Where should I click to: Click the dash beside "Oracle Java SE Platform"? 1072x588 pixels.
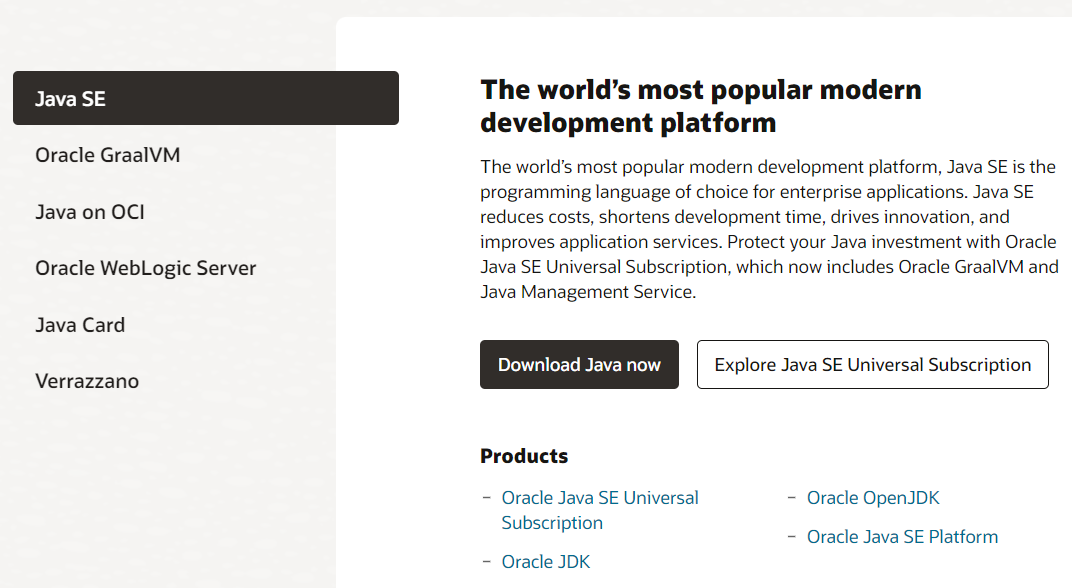pos(792,537)
